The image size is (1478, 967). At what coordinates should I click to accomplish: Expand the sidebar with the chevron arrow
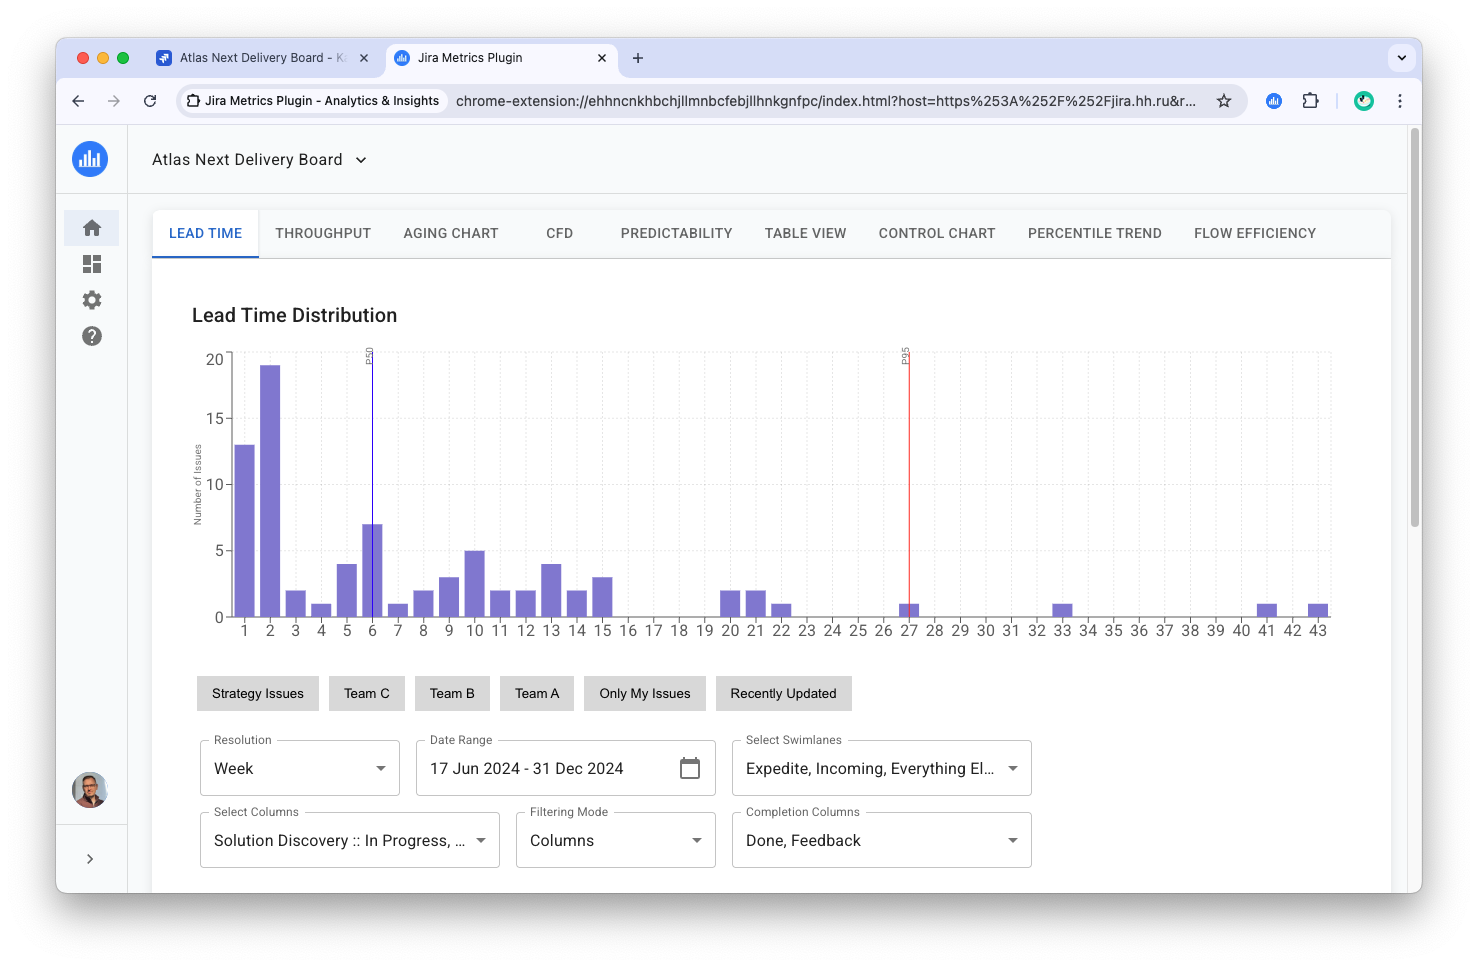(x=90, y=859)
